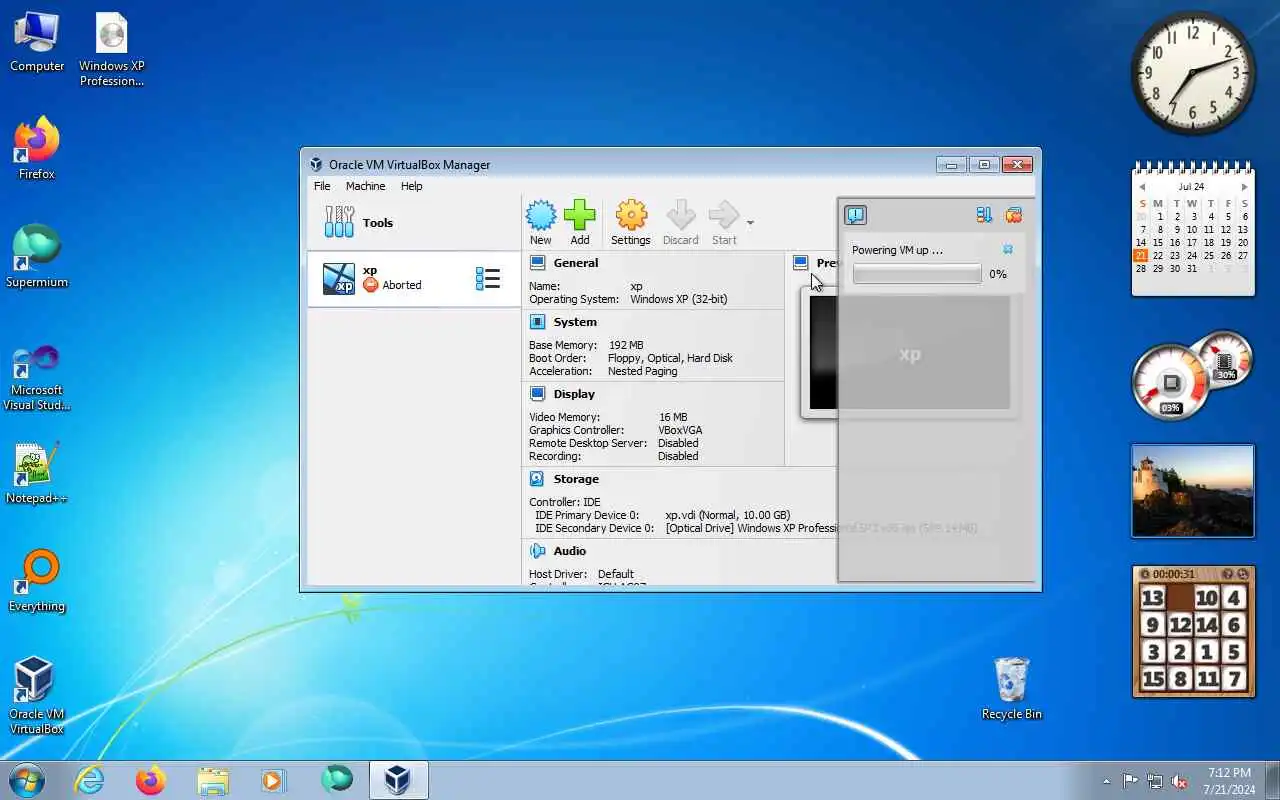Click the Storage section disk icon
The width and height of the screenshot is (1280, 800).
coord(537,479)
